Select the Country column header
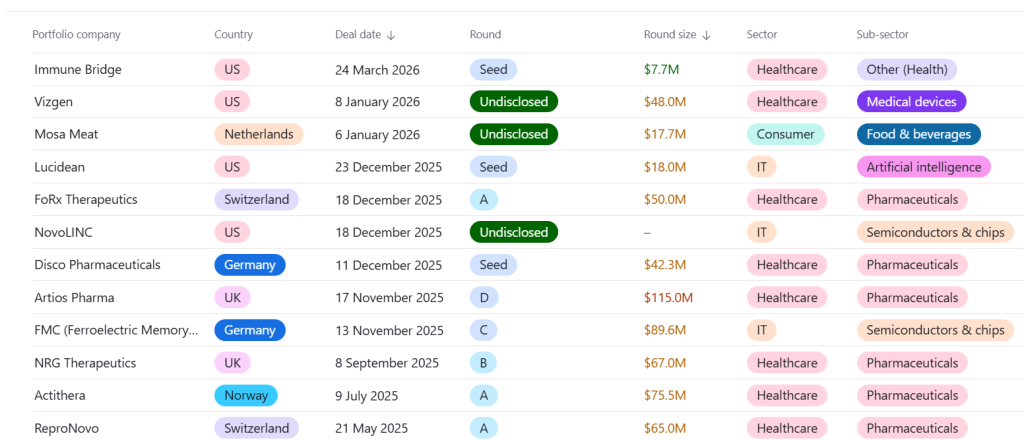 pos(233,35)
